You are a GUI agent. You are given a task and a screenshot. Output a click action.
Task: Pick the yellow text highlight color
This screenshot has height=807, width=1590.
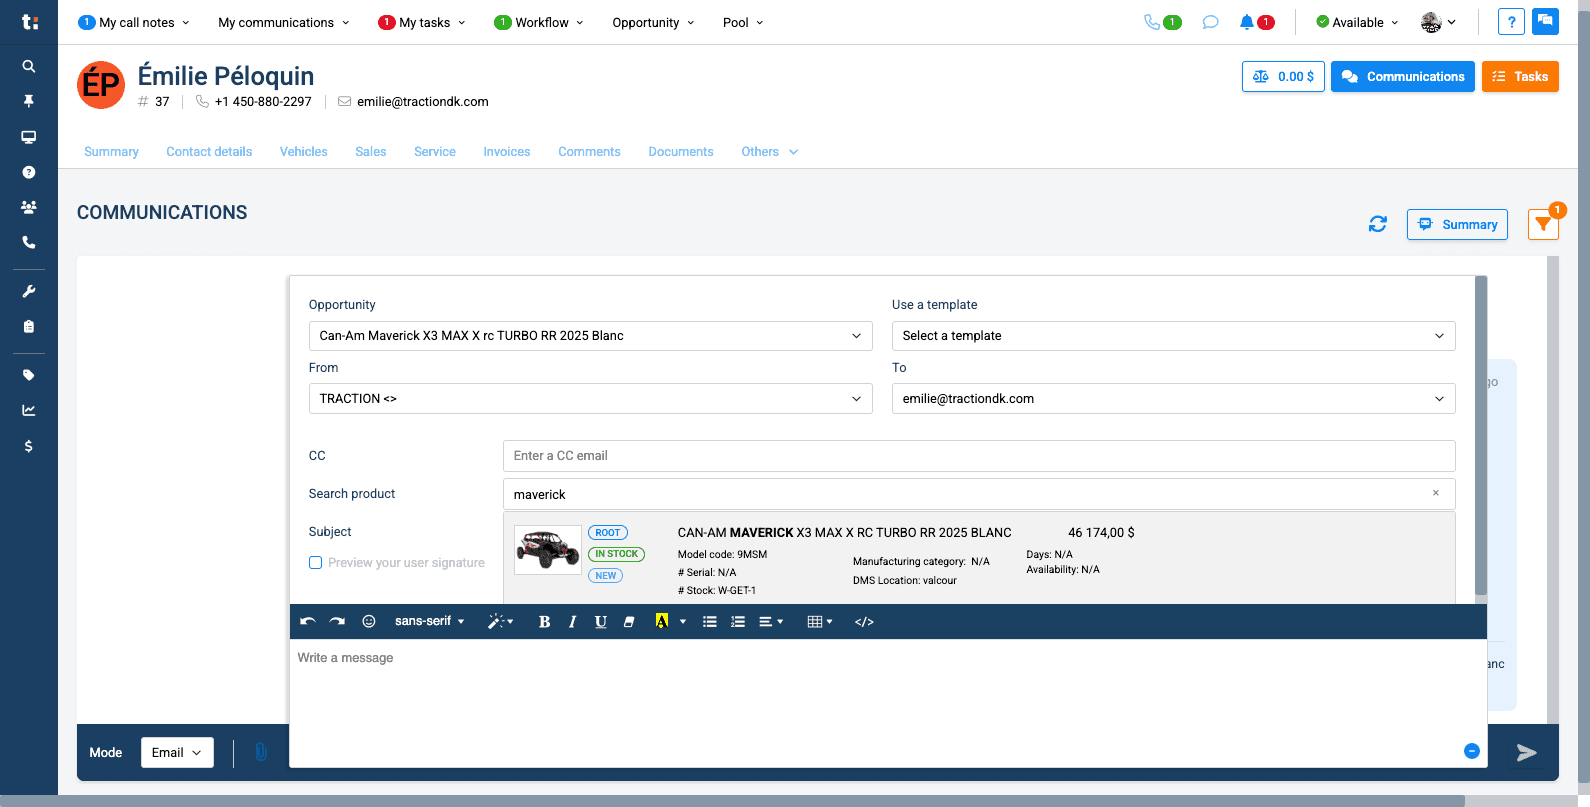662,622
